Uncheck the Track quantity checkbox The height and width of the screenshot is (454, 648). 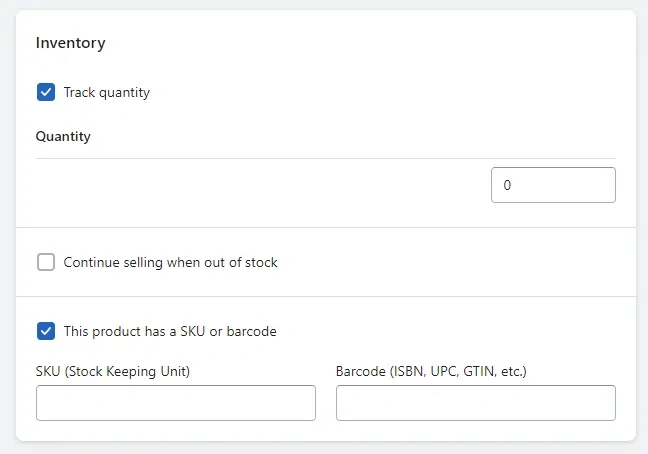(46, 93)
